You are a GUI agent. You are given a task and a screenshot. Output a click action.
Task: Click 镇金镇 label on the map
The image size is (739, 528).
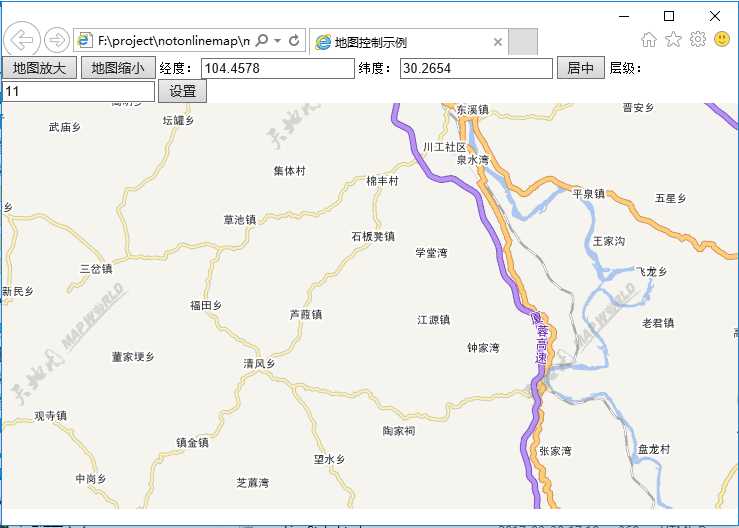(192, 443)
